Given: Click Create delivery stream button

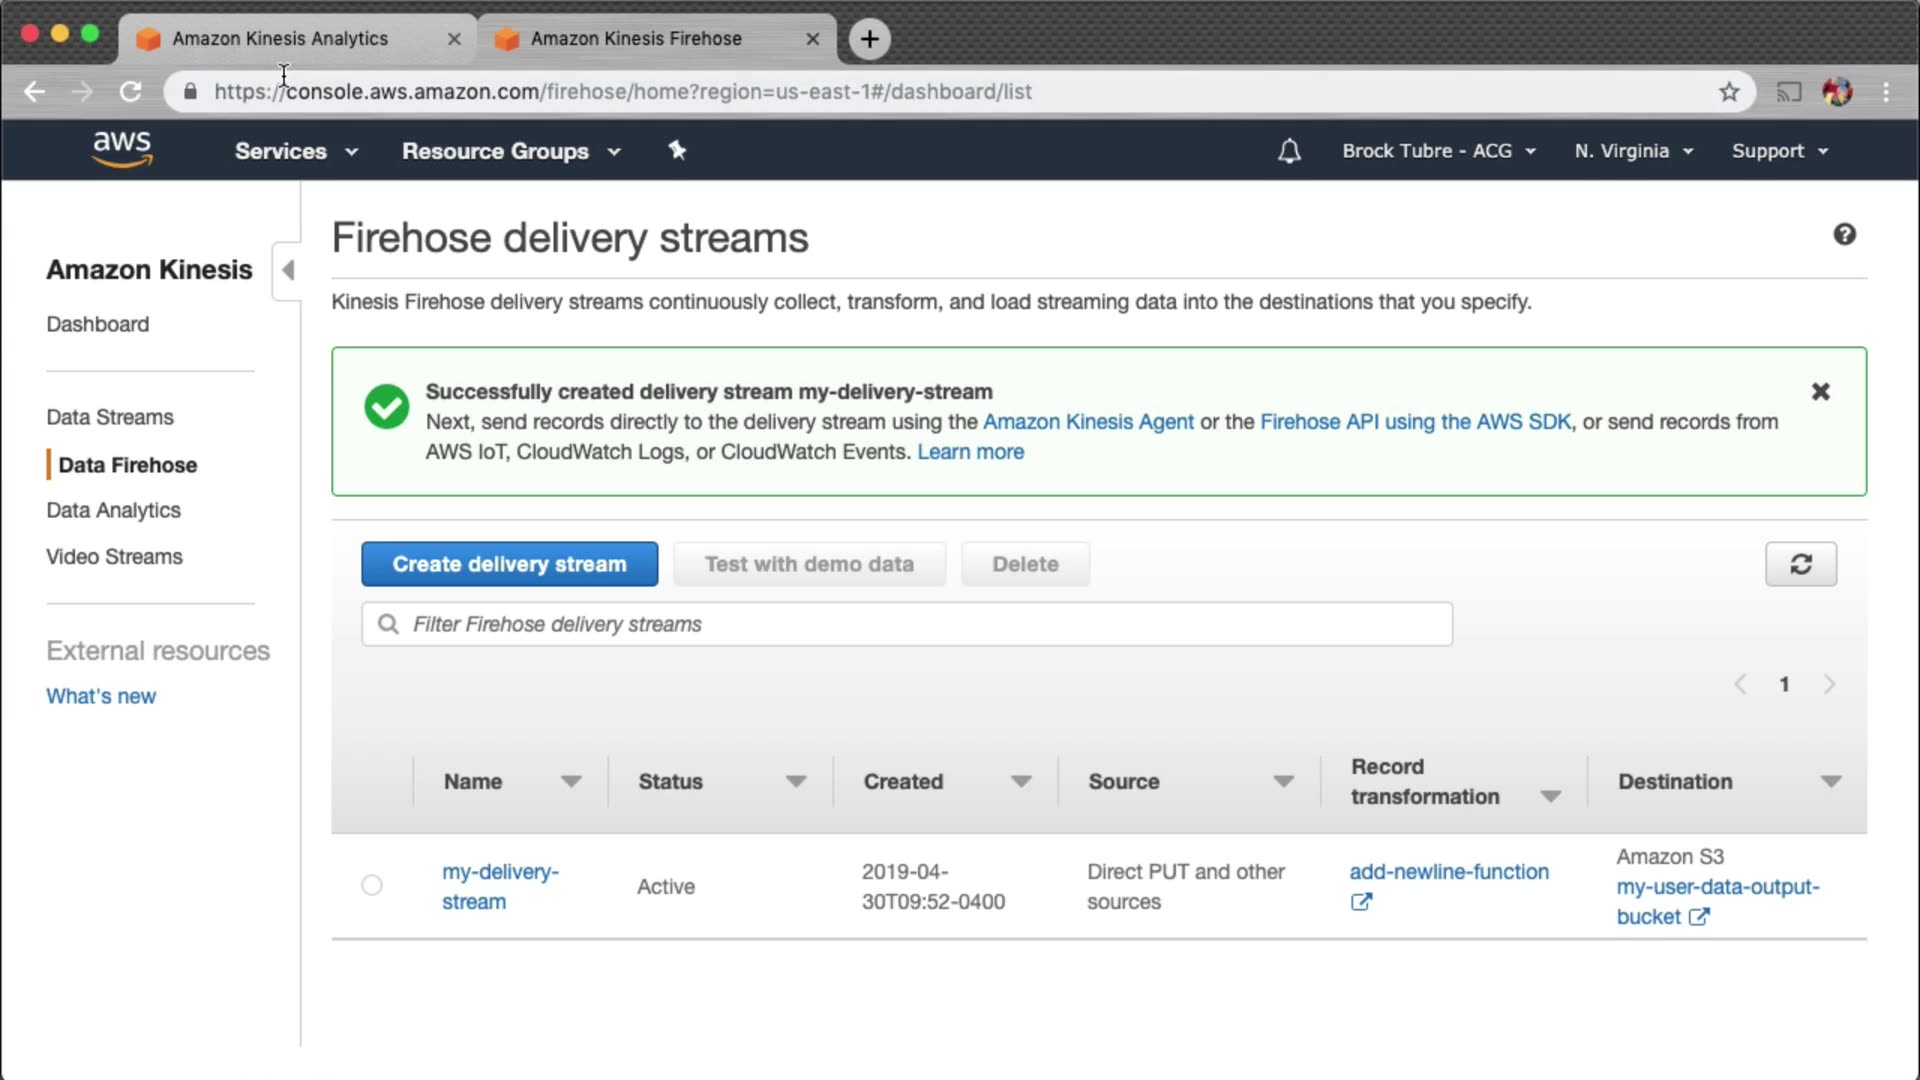Looking at the screenshot, I should (x=509, y=564).
